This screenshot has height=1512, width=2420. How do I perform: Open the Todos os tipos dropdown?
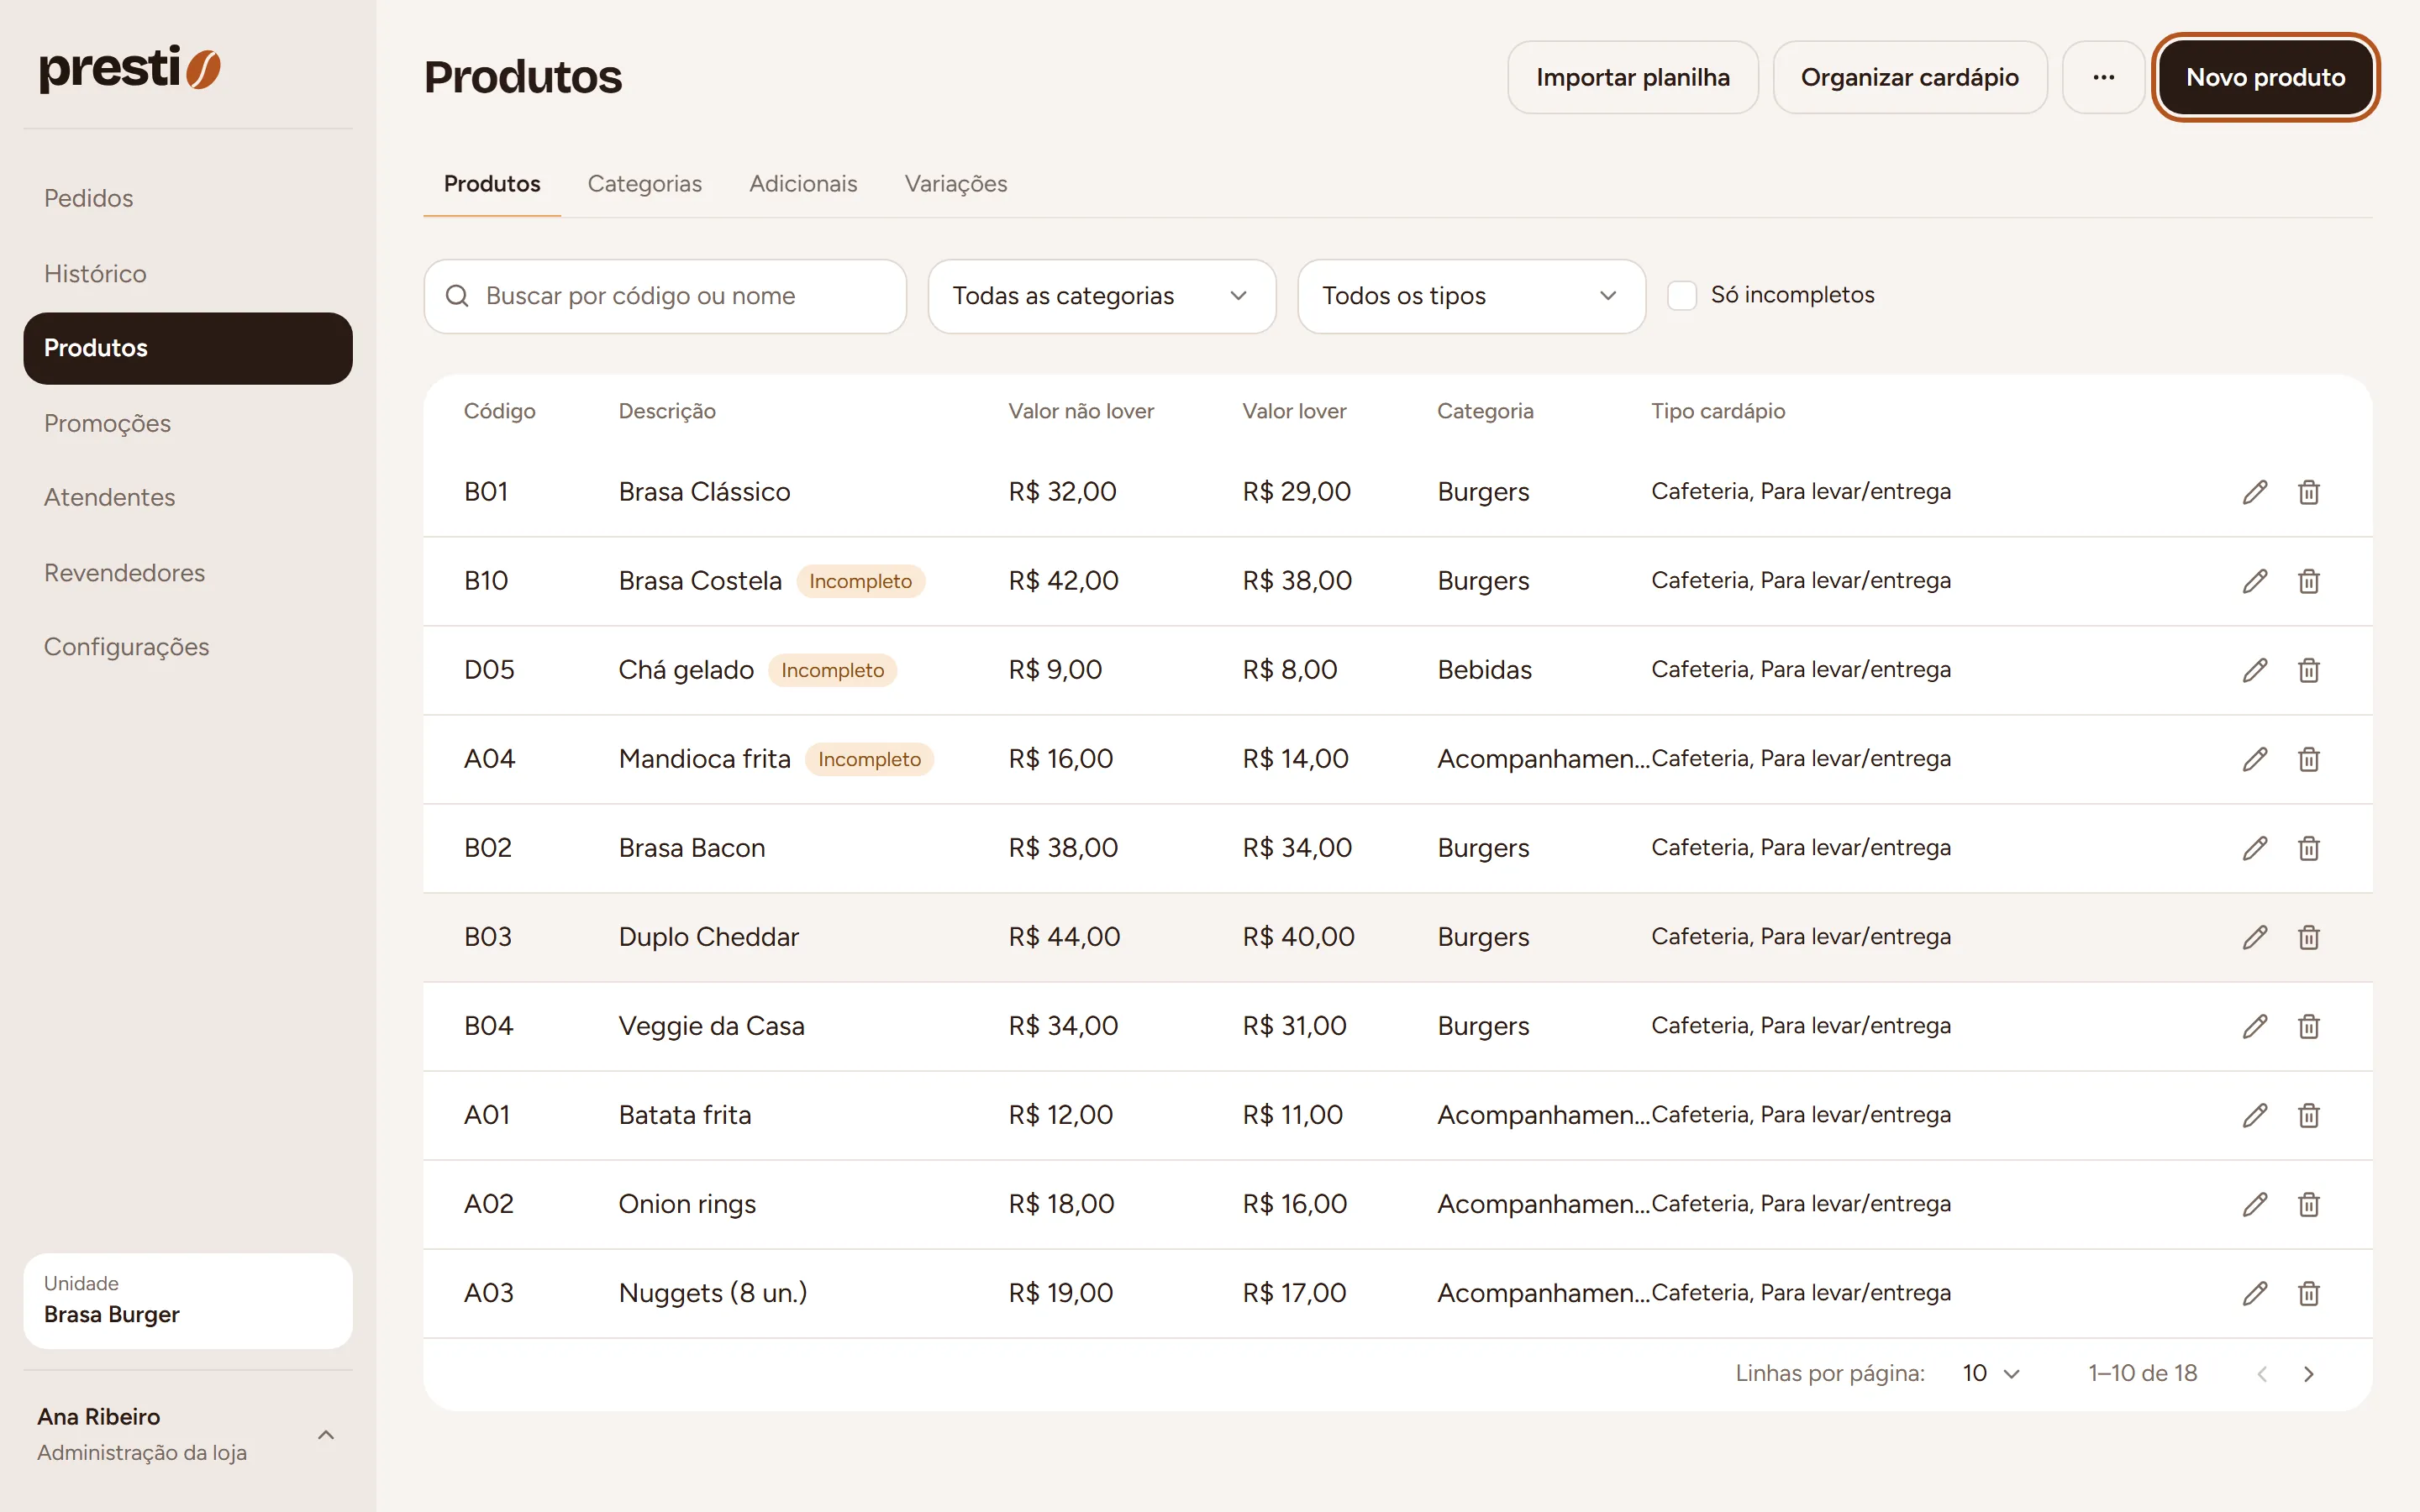coord(1471,296)
